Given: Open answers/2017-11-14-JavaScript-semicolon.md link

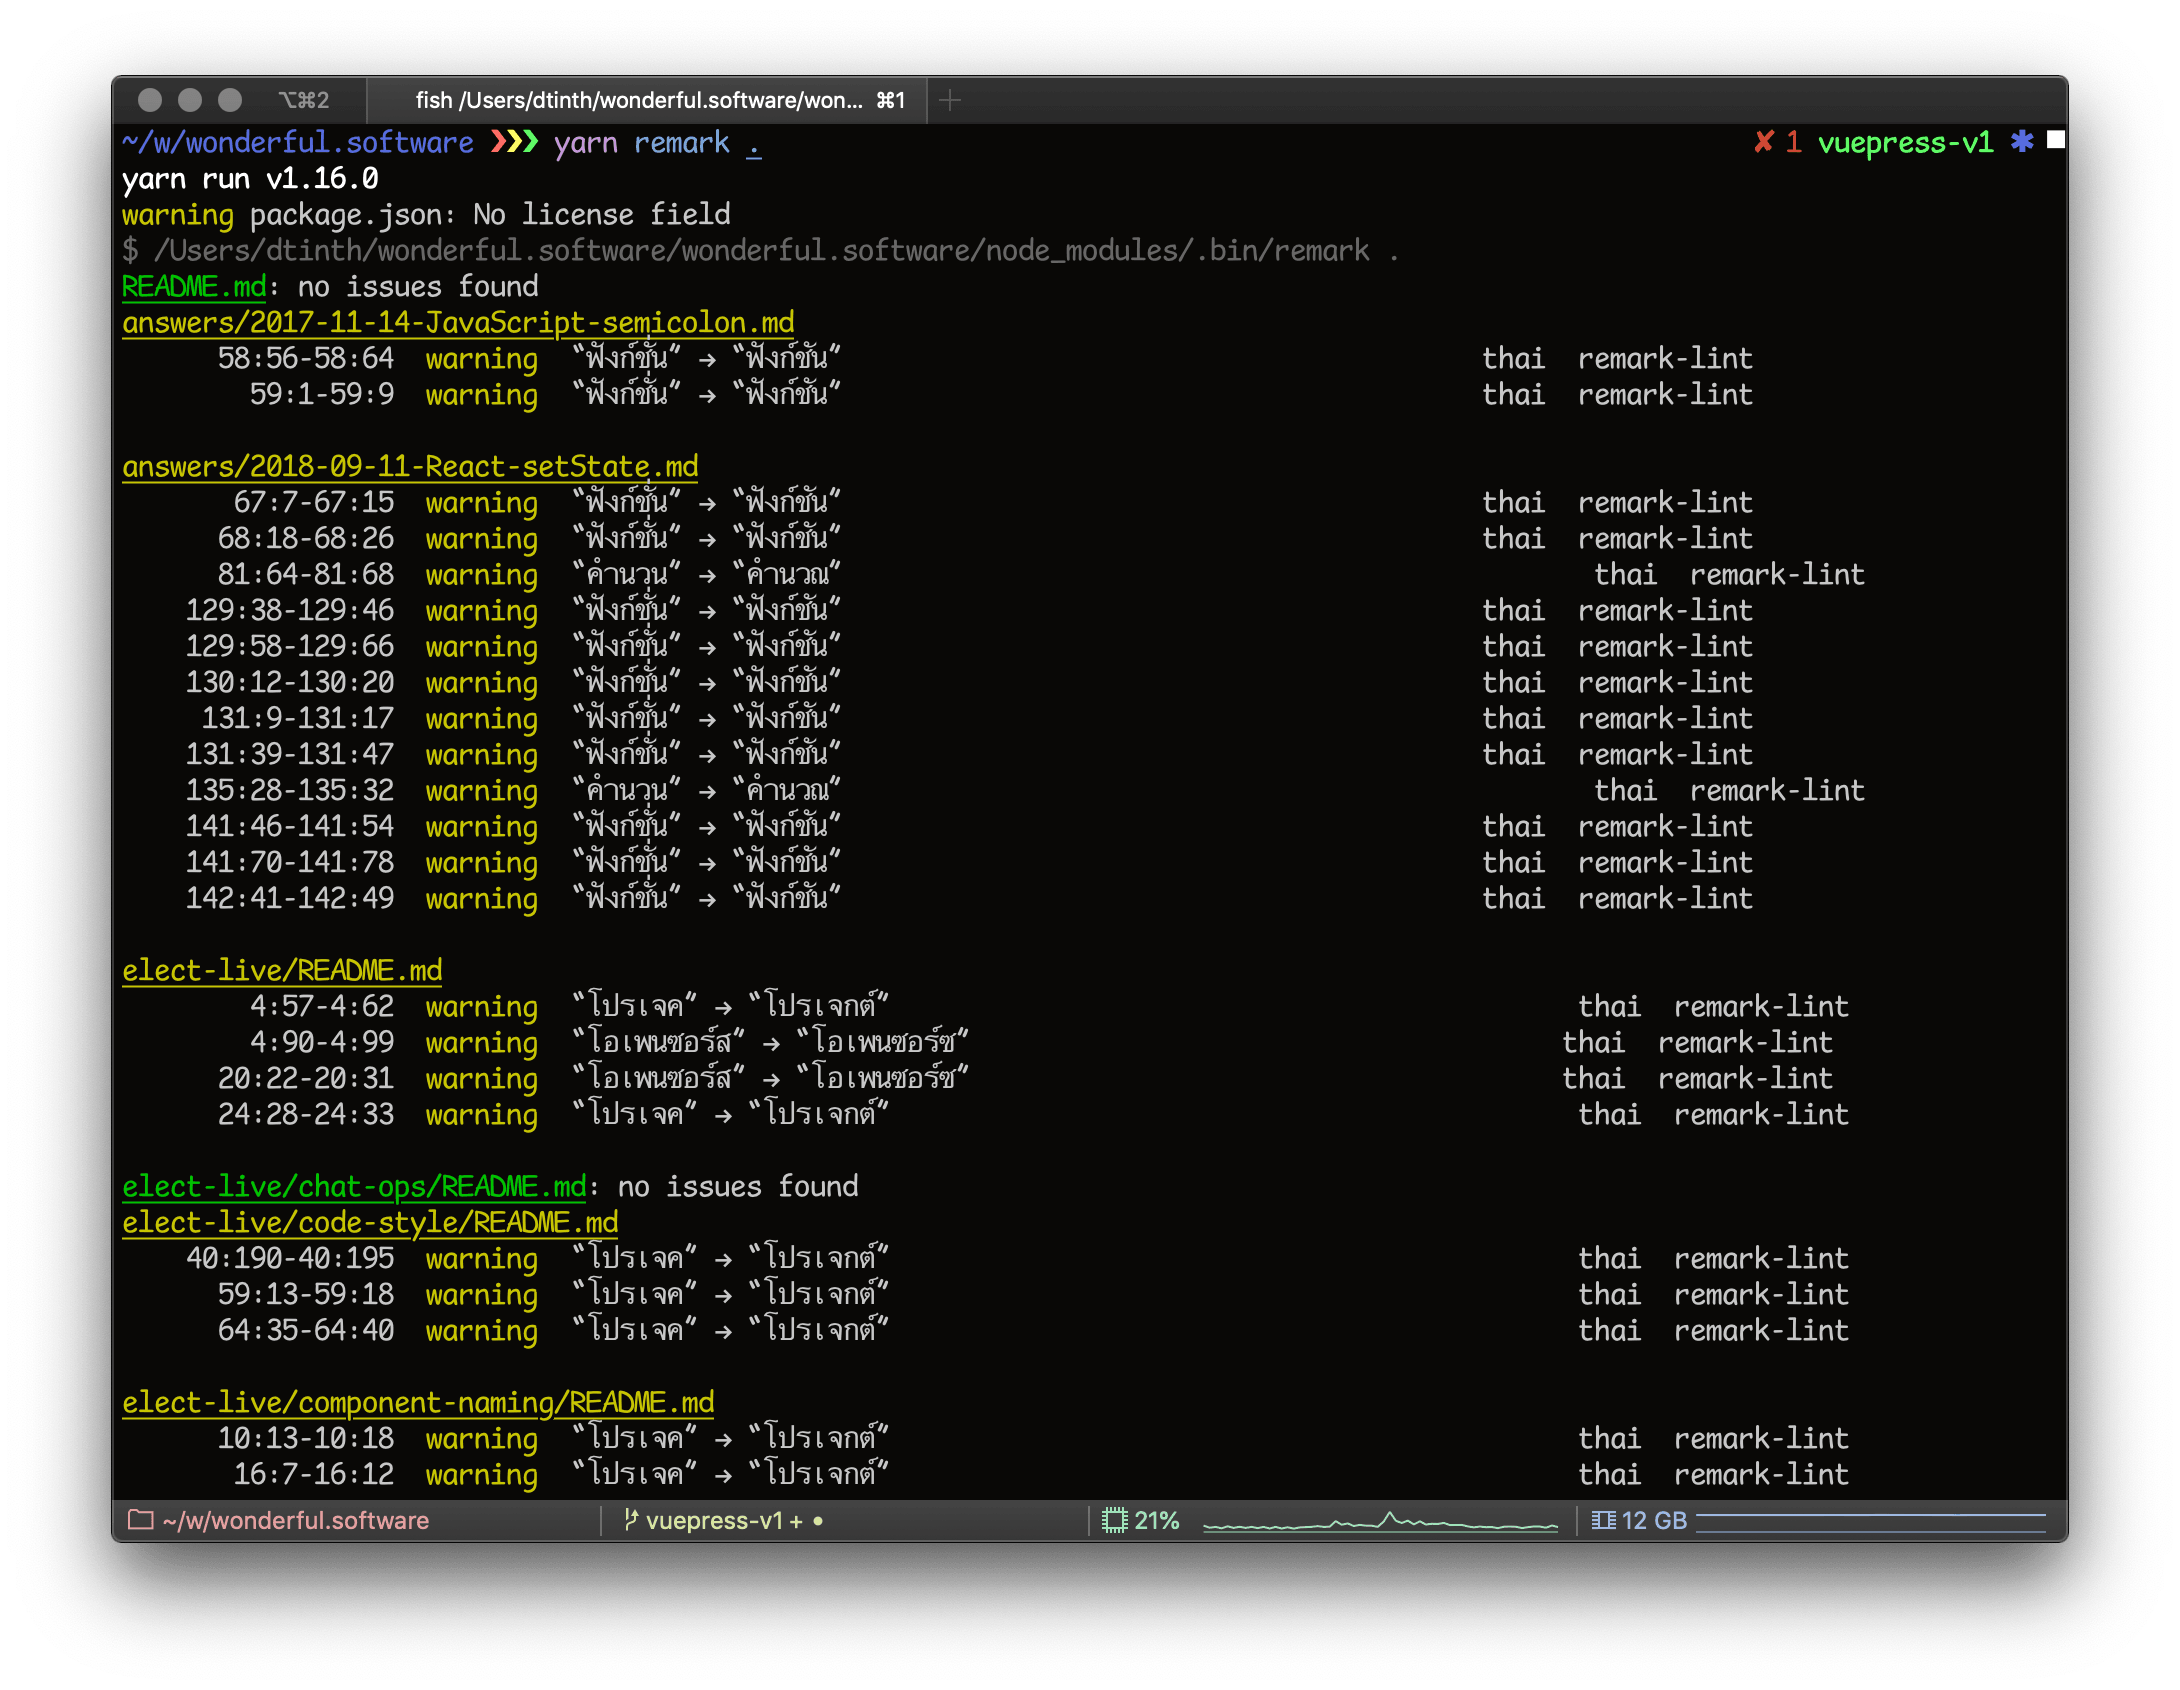Looking at the screenshot, I should coord(458,323).
